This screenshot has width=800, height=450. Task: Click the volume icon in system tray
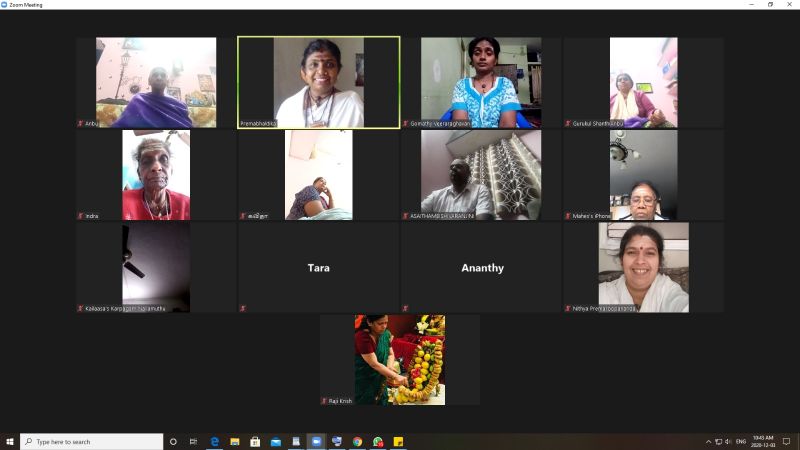pyautogui.click(x=728, y=441)
